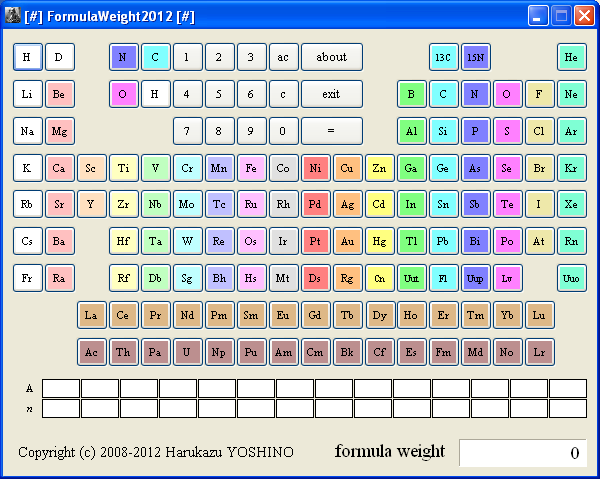Click the Zn zinc button
Screen dimensions: 600x479
click(380, 168)
